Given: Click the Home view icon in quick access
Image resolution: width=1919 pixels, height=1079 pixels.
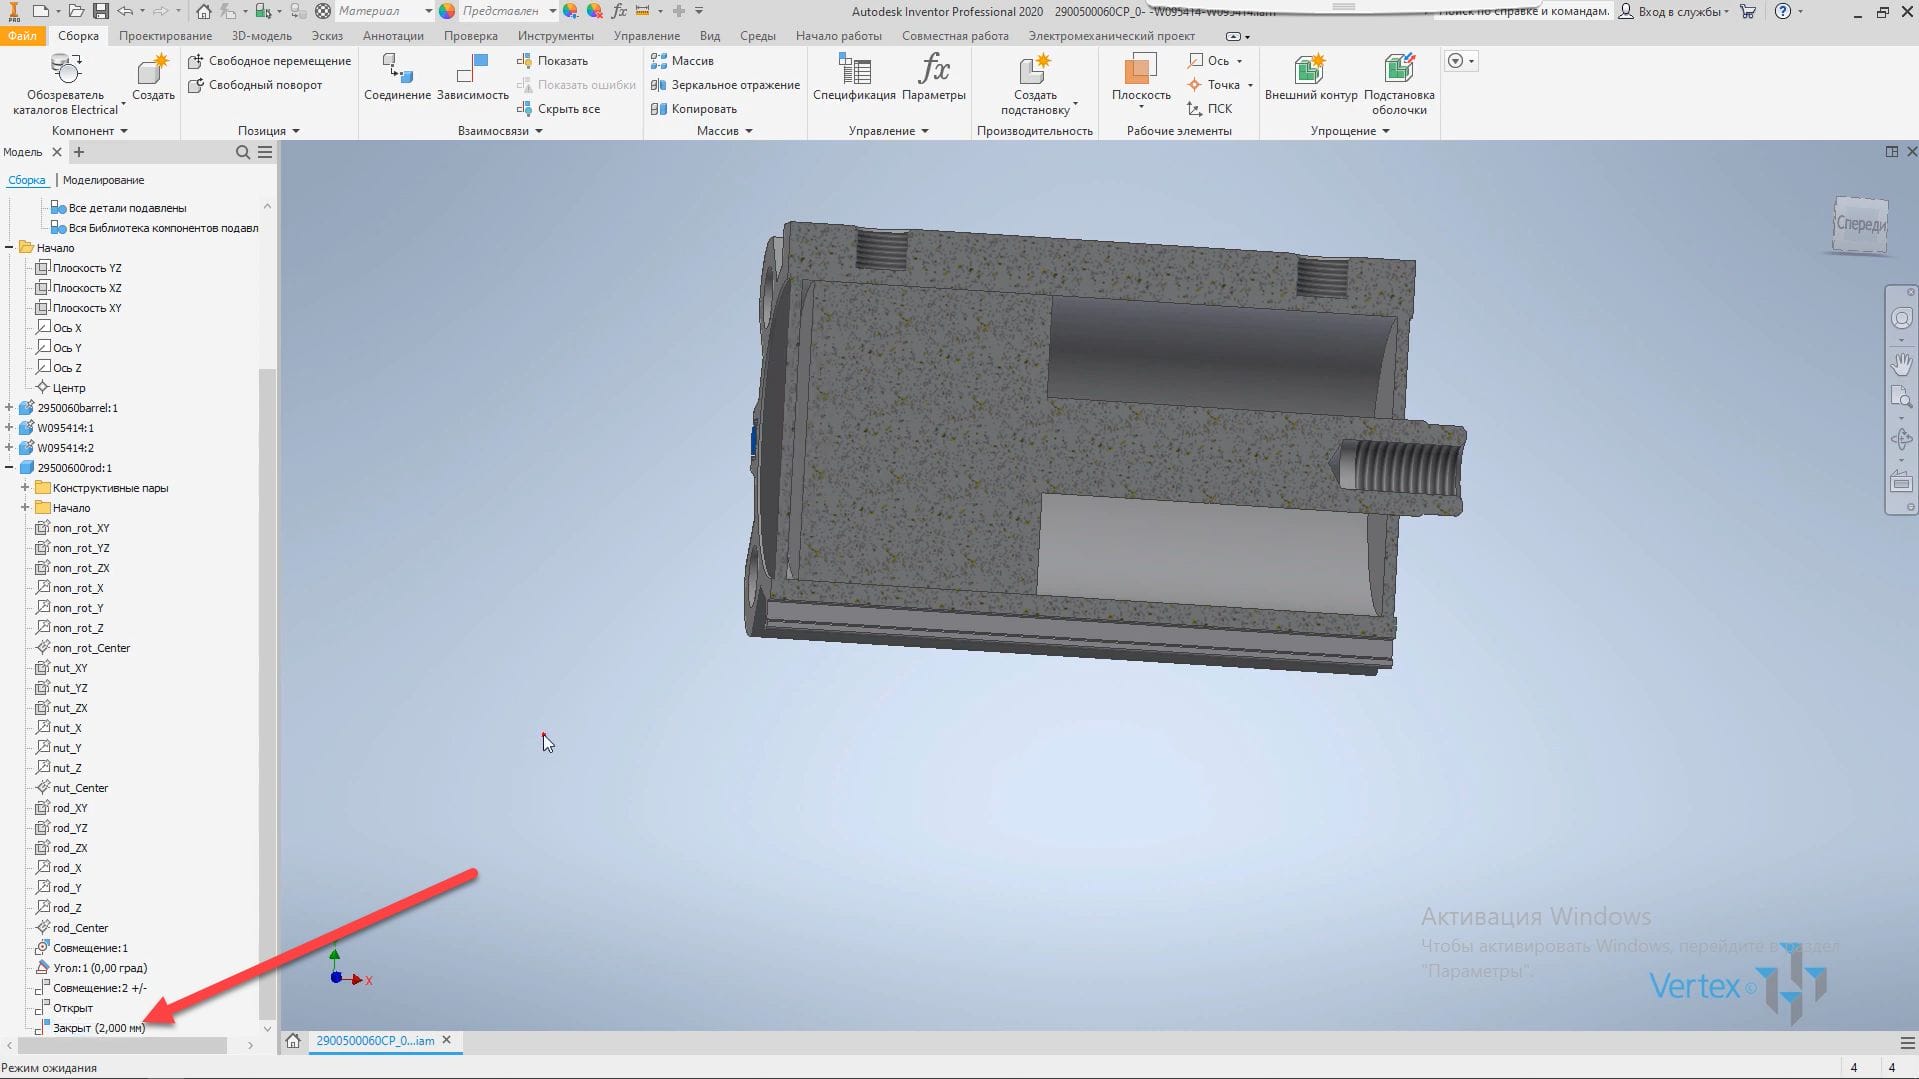Looking at the screenshot, I should pos(204,11).
